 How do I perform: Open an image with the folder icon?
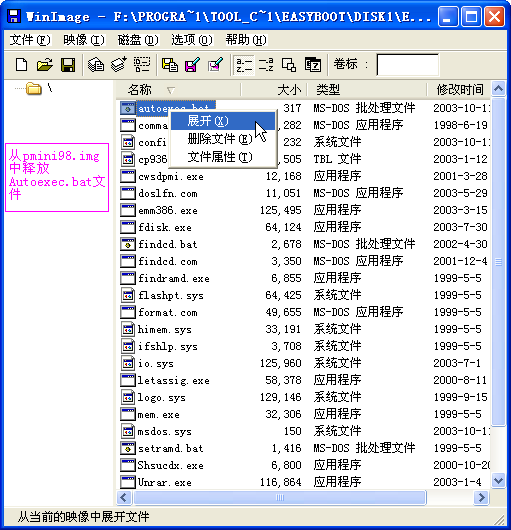click(45, 65)
